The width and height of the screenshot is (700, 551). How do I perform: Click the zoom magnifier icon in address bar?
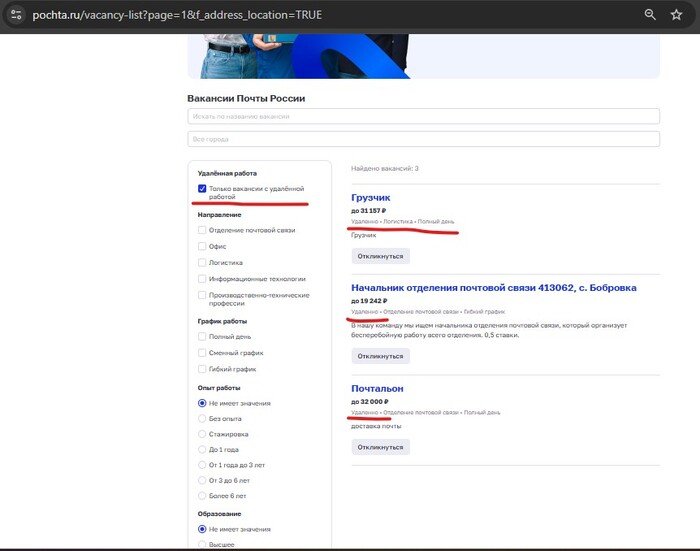(x=650, y=15)
